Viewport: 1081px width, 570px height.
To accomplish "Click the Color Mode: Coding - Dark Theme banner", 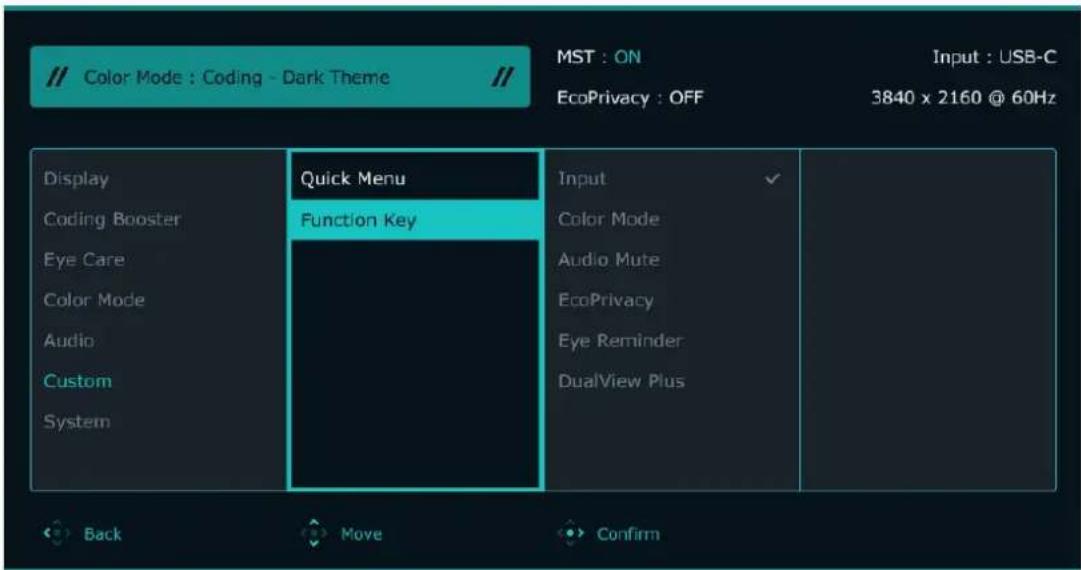I will (x=280, y=77).
